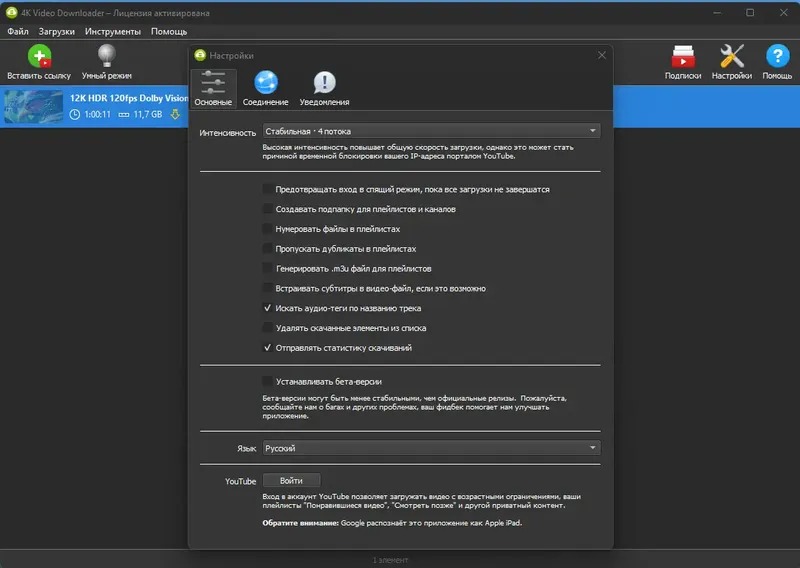Click the 4K Video Downloader title bar app icon
This screenshot has width=800, height=568.
11,13
